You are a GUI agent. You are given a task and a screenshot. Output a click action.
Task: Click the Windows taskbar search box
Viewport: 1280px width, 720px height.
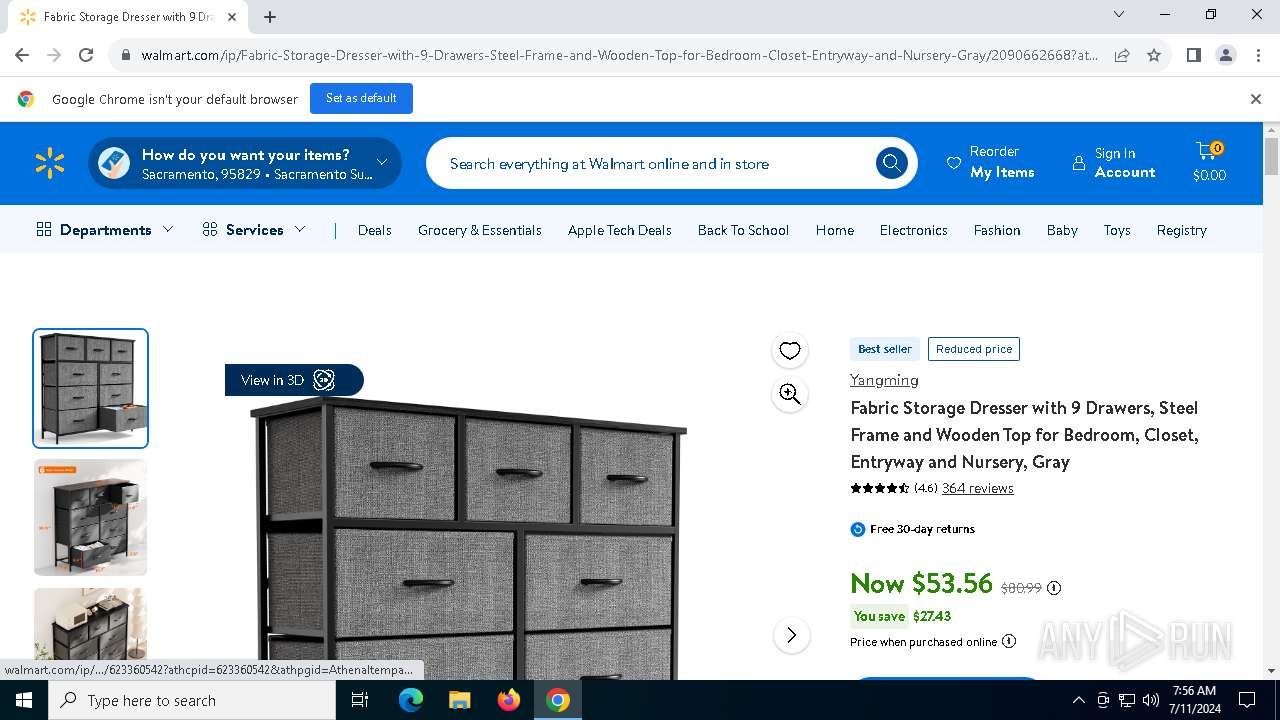(192, 700)
